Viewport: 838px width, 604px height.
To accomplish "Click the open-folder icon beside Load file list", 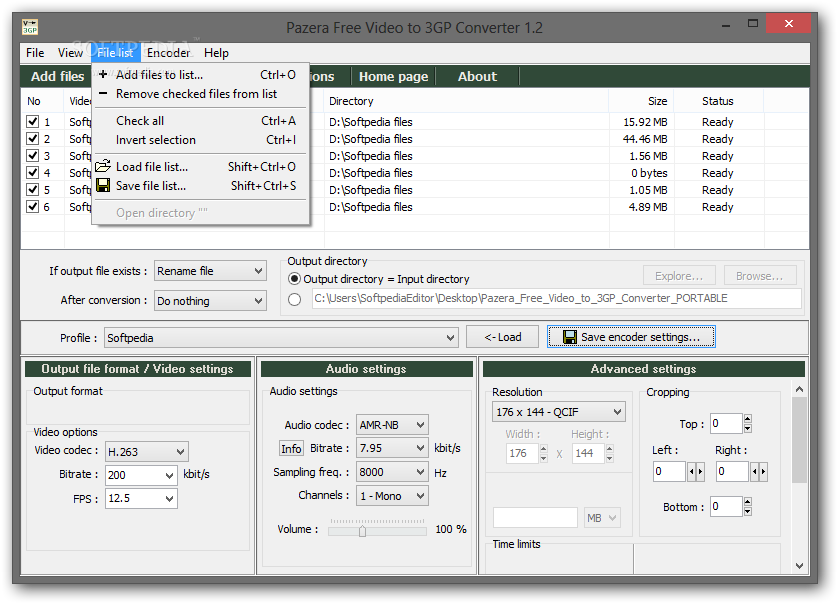I will tap(103, 166).
